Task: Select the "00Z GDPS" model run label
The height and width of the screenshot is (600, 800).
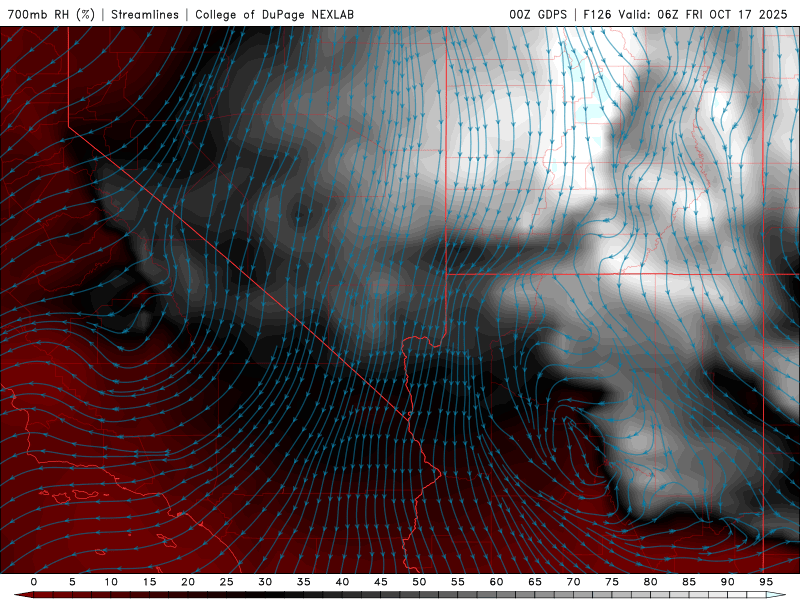Action: (538, 14)
